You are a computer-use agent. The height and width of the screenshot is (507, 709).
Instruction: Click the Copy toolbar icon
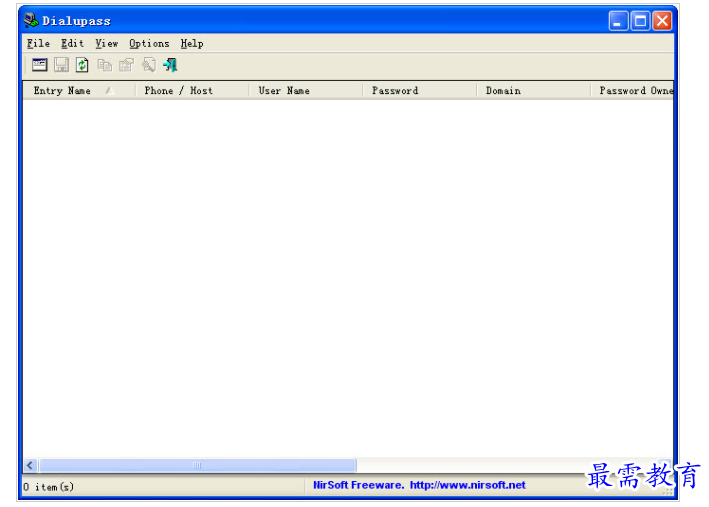click(104, 66)
